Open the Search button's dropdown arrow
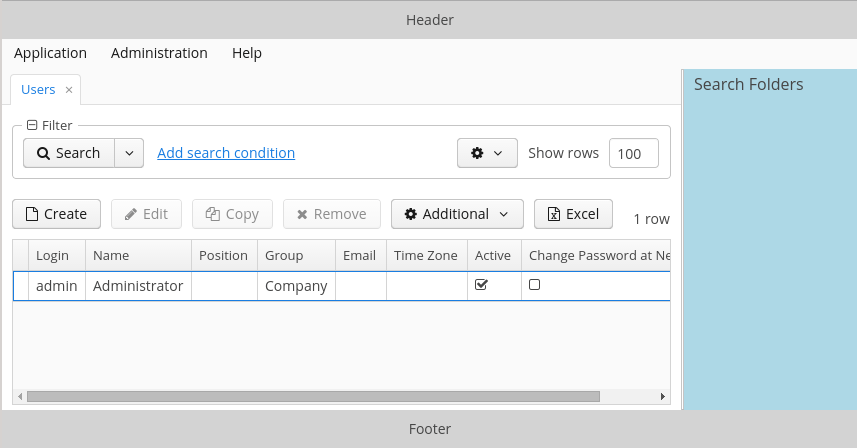Screen dimensions: 857x448 [x=129, y=153]
